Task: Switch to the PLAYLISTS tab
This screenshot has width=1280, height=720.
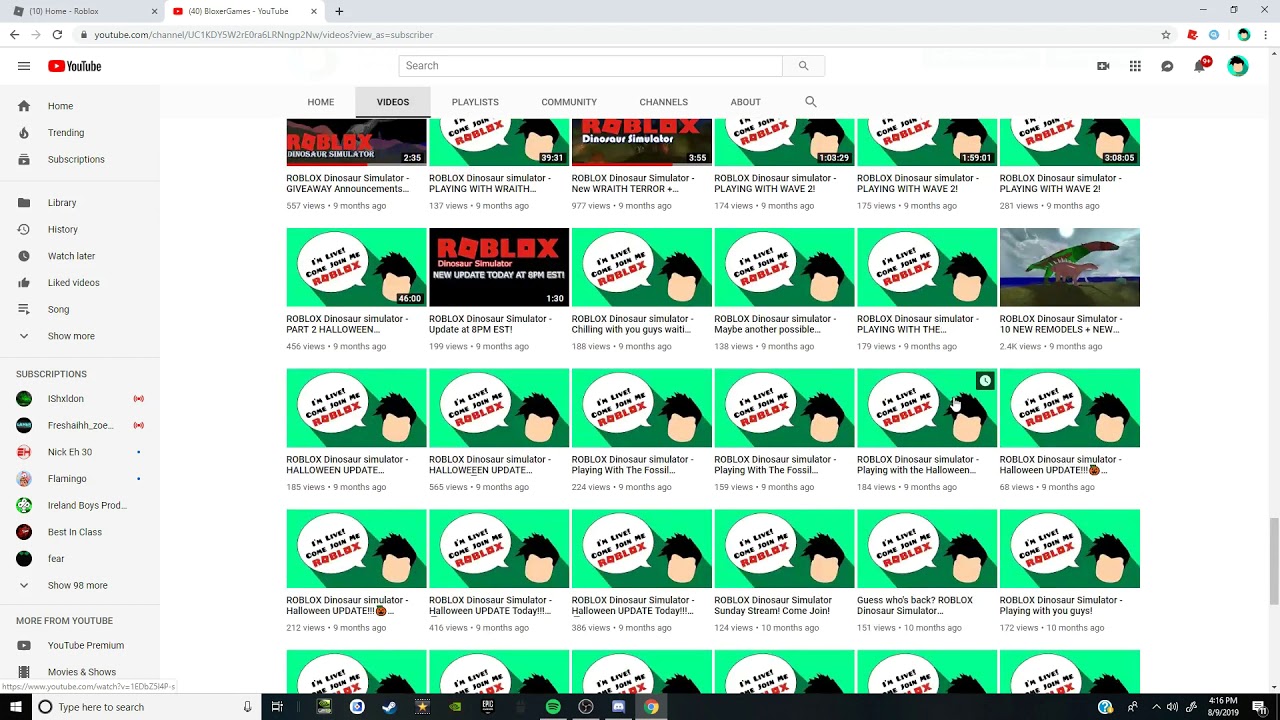Action: pyautogui.click(x=475, y=102)
